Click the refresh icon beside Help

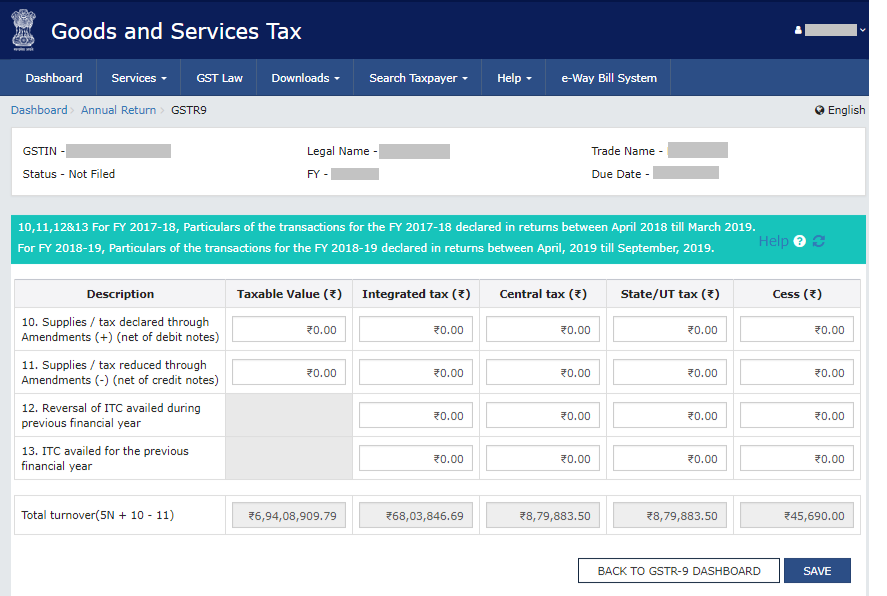click(x=819, y=241)
